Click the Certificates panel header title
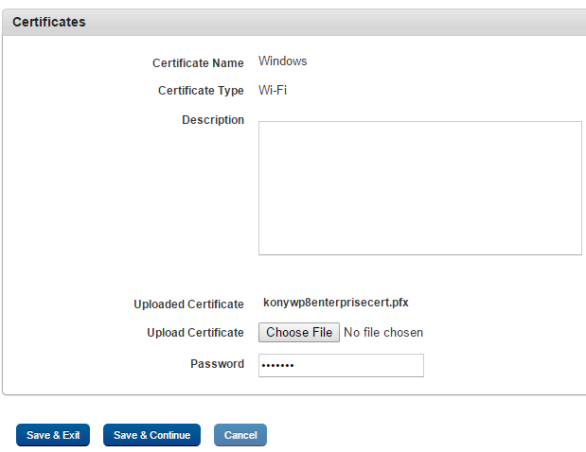The height and width of the screenshot is (452, 586). tap(49, 22)
